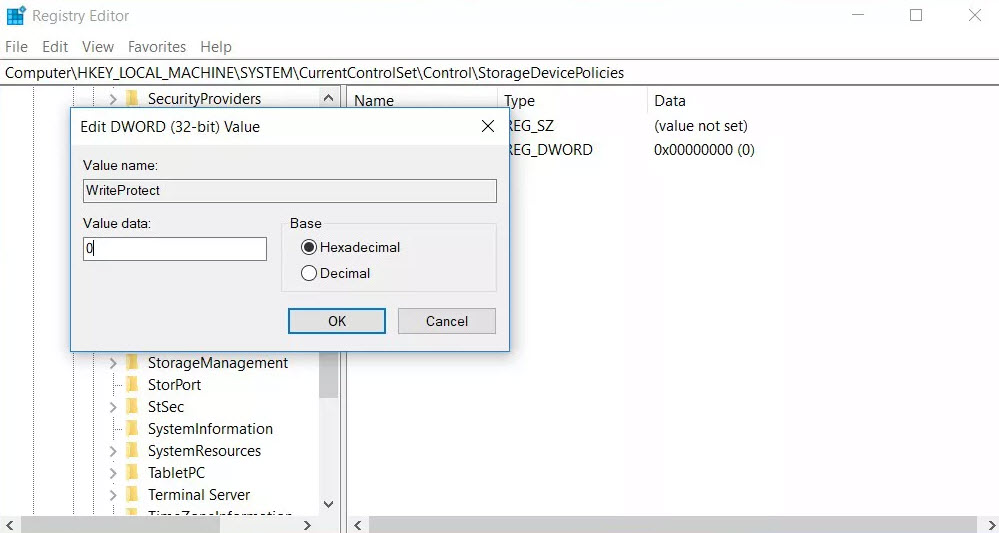Confirm the DWORD edit with OK
The image size is (999, 533).
click(336, 321)
